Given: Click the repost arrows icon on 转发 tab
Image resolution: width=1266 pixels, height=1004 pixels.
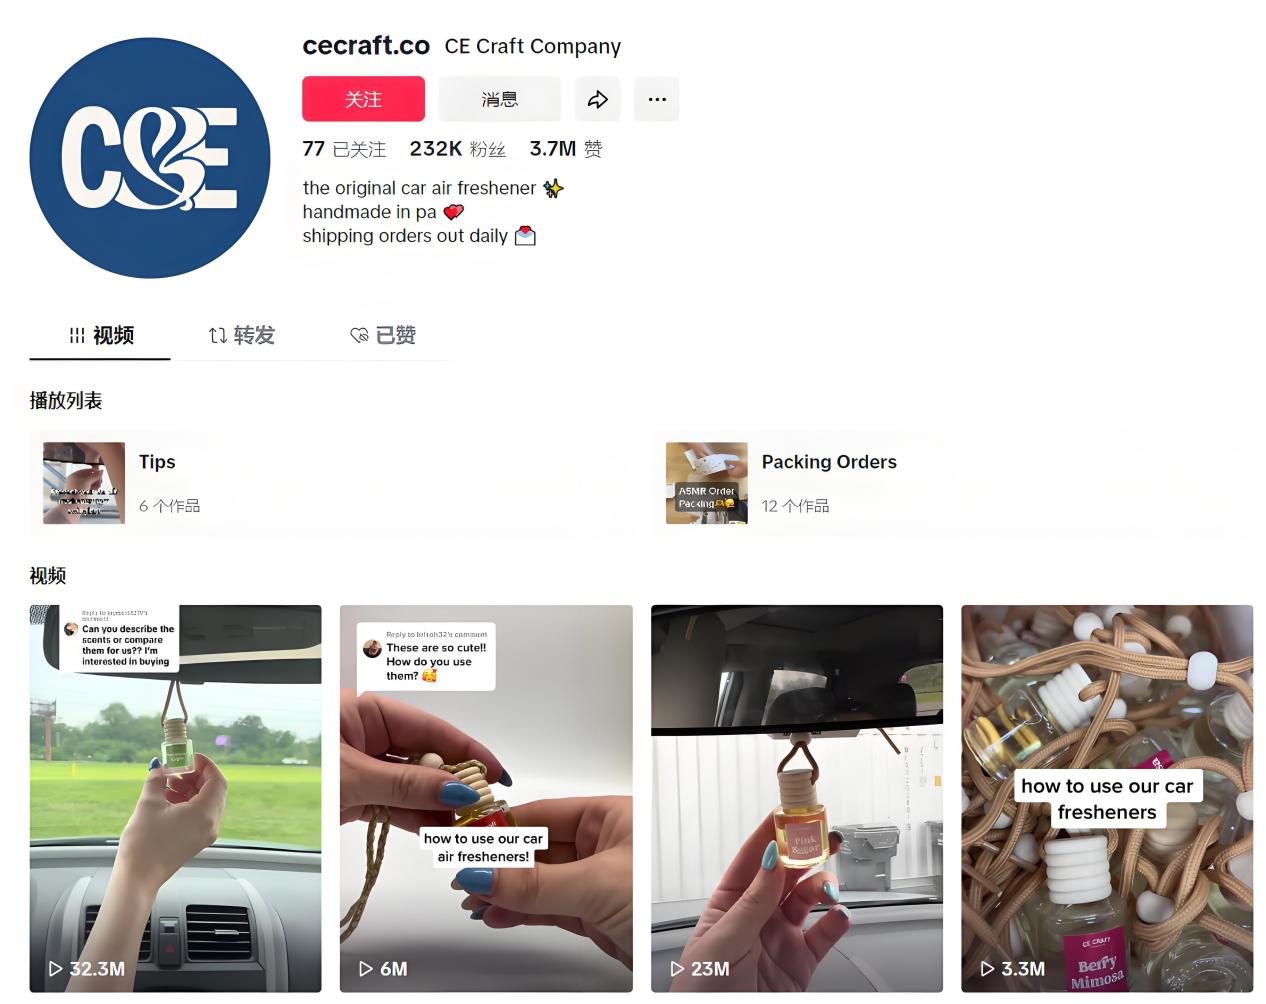Looking at the screenshot, I should (x=217, y=336).
